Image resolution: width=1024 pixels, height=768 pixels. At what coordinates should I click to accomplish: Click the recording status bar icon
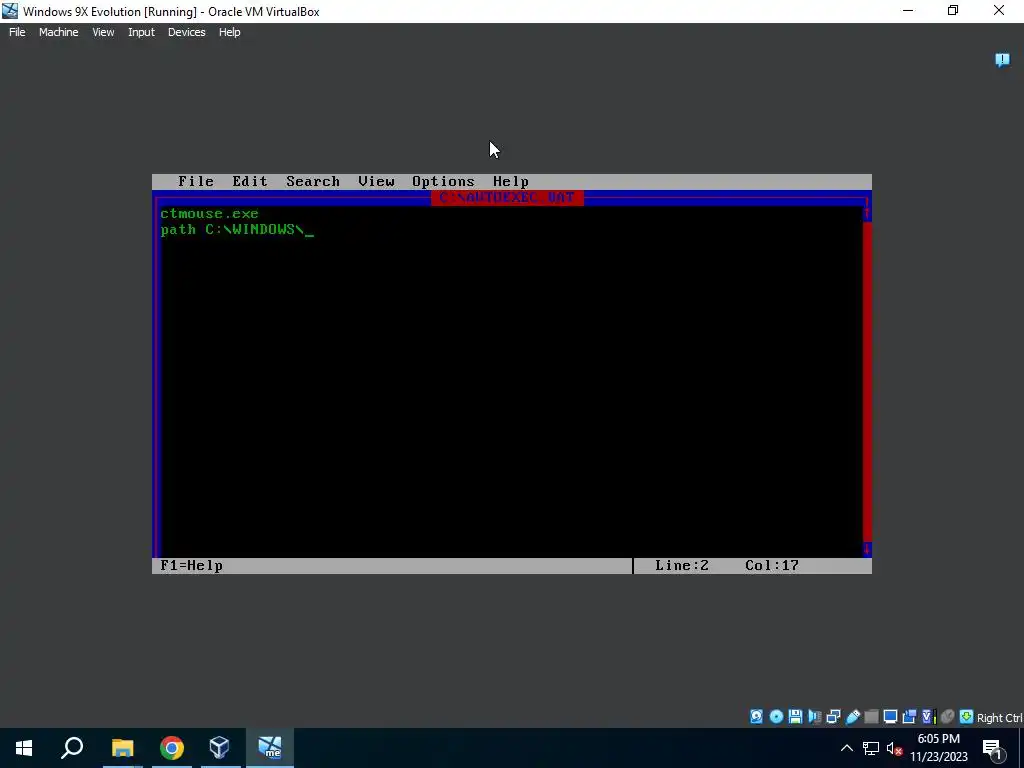[909, 717]
